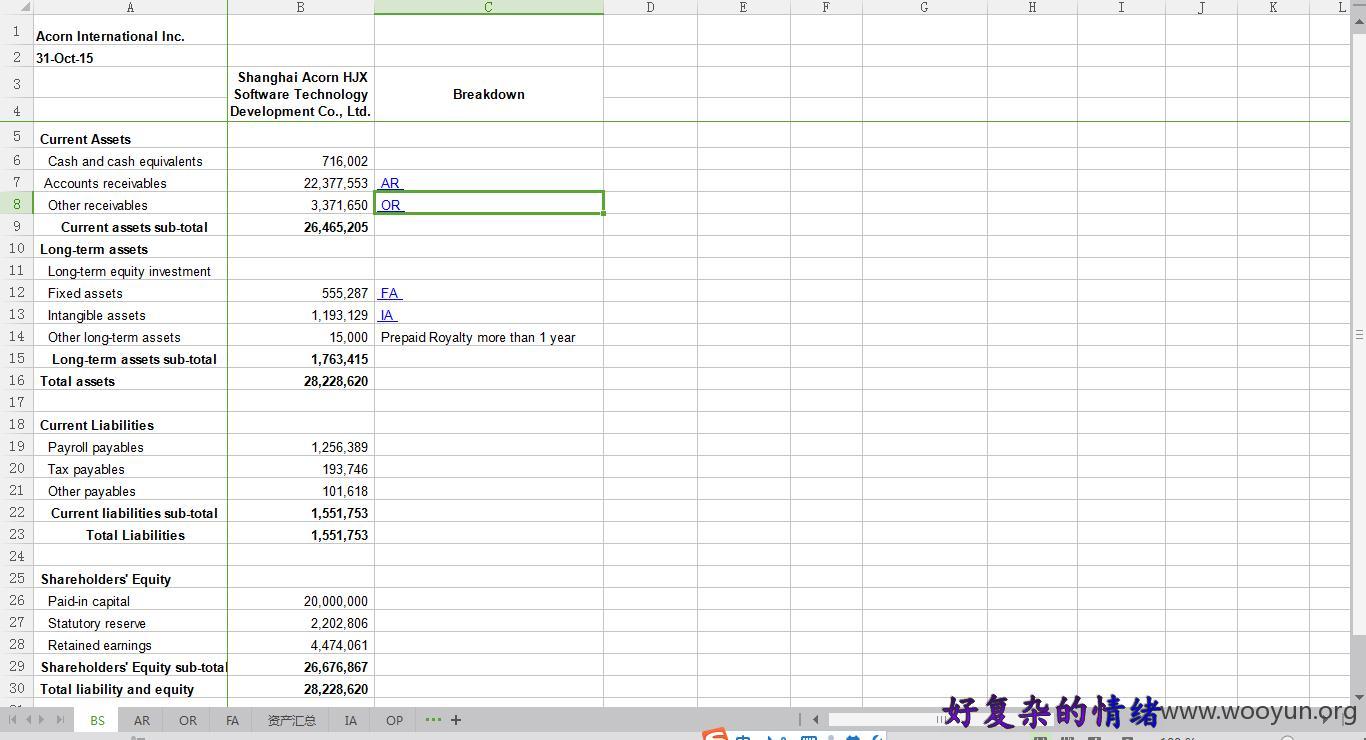Select 'Shanghai Acorn HJX Software Technology' header
The width and height of the screenshot is (1366, 740).
click(301, 94)
